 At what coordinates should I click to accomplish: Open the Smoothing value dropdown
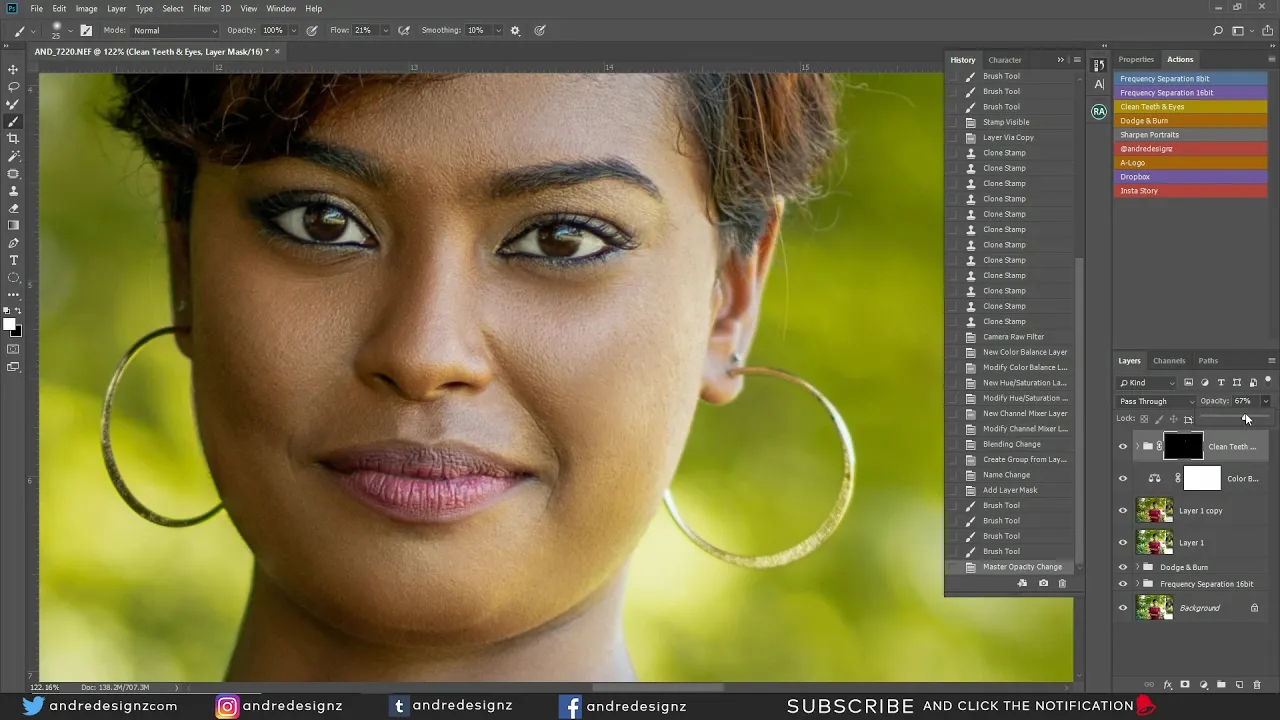[x=498, y=31]
